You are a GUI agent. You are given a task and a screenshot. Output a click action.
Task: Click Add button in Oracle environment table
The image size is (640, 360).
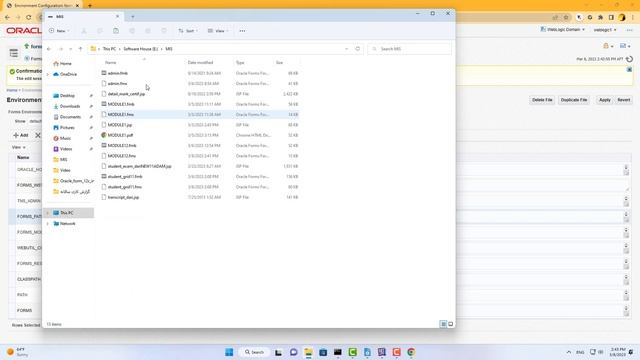tap(20, 135)
